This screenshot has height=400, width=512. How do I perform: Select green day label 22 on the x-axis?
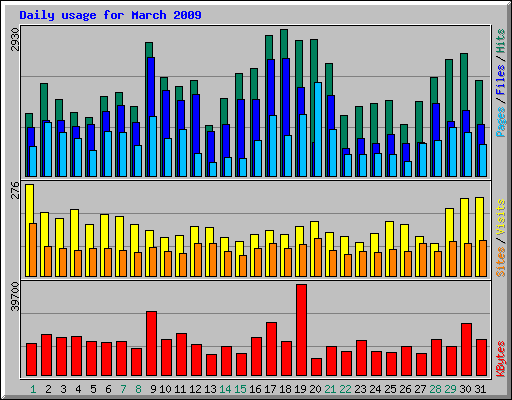coord(345,389)
